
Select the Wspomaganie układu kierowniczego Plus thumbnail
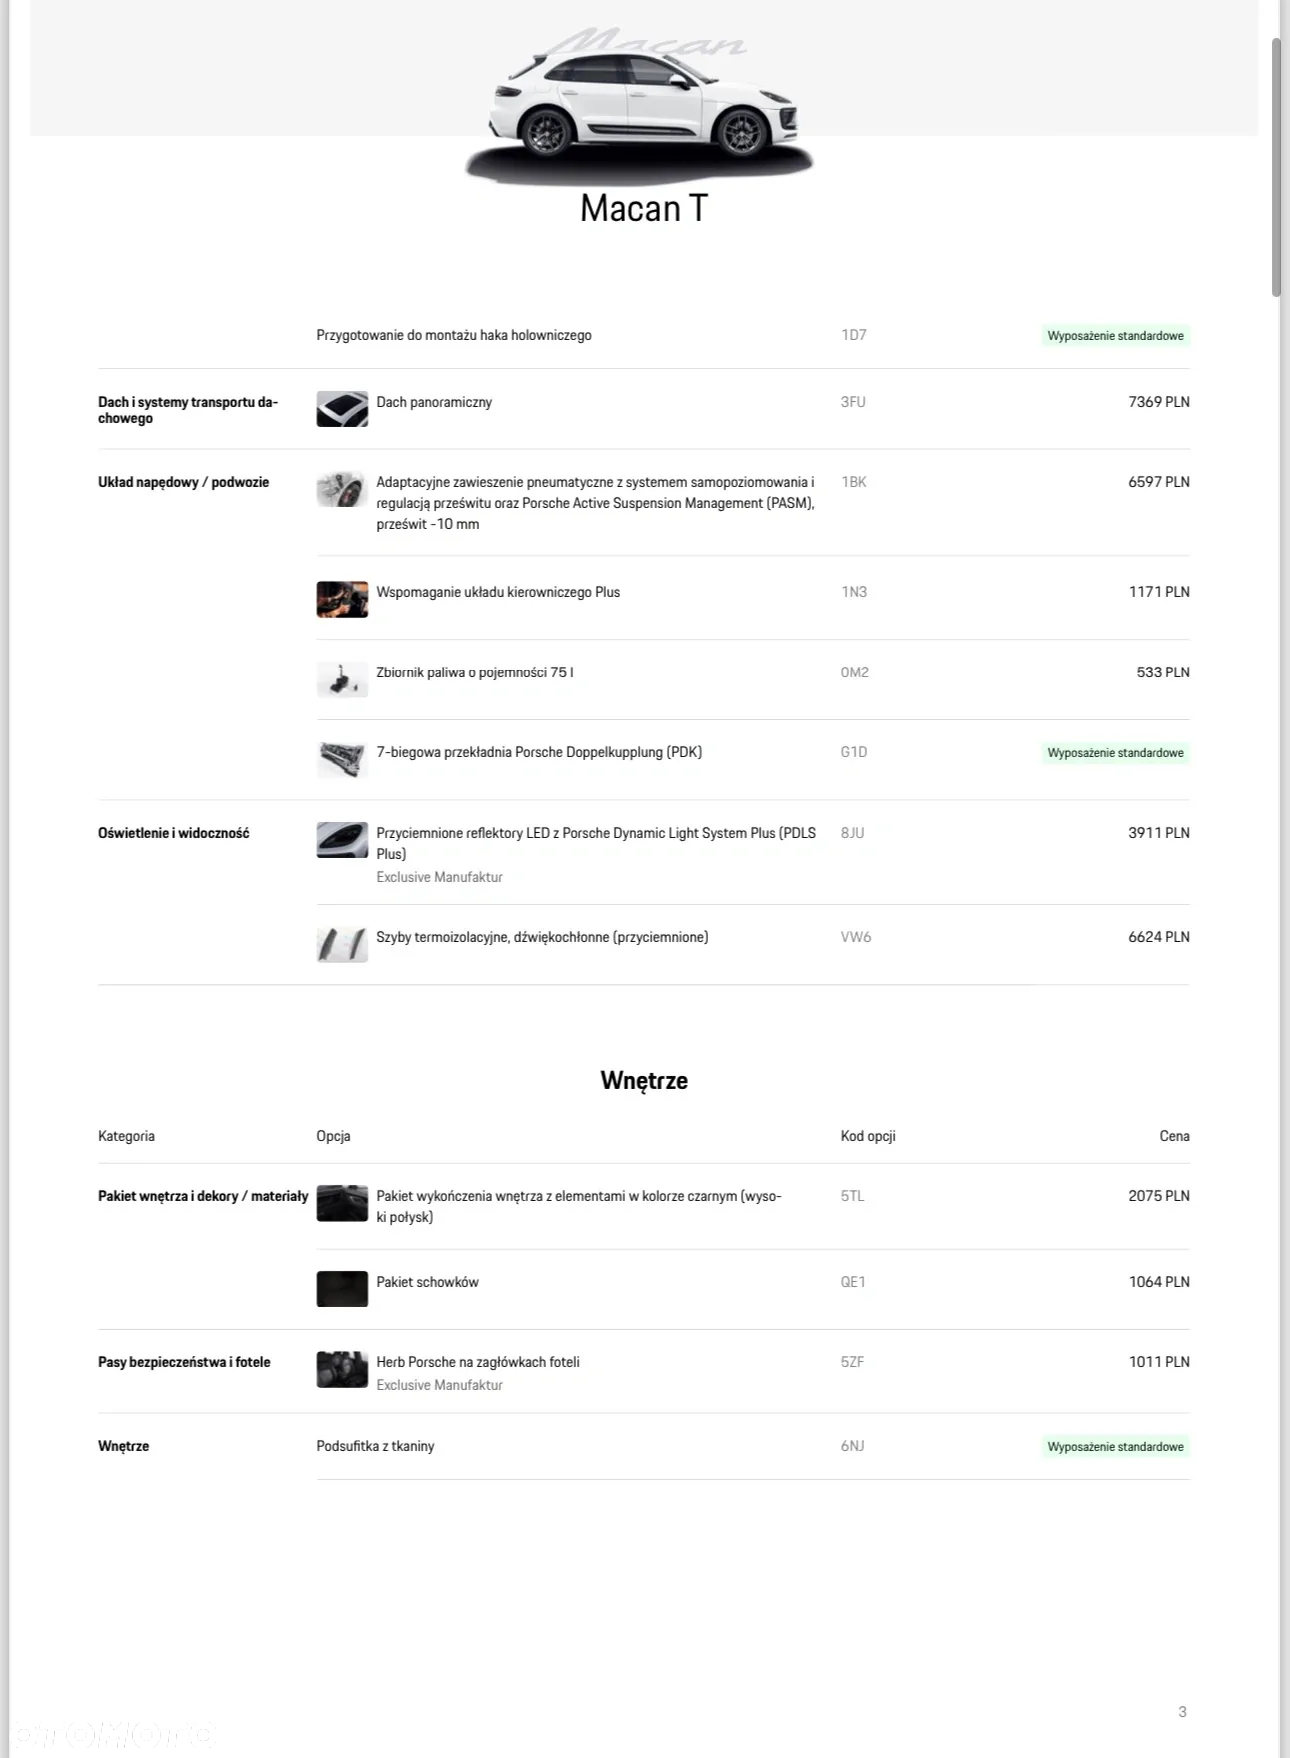click(342, 599)
